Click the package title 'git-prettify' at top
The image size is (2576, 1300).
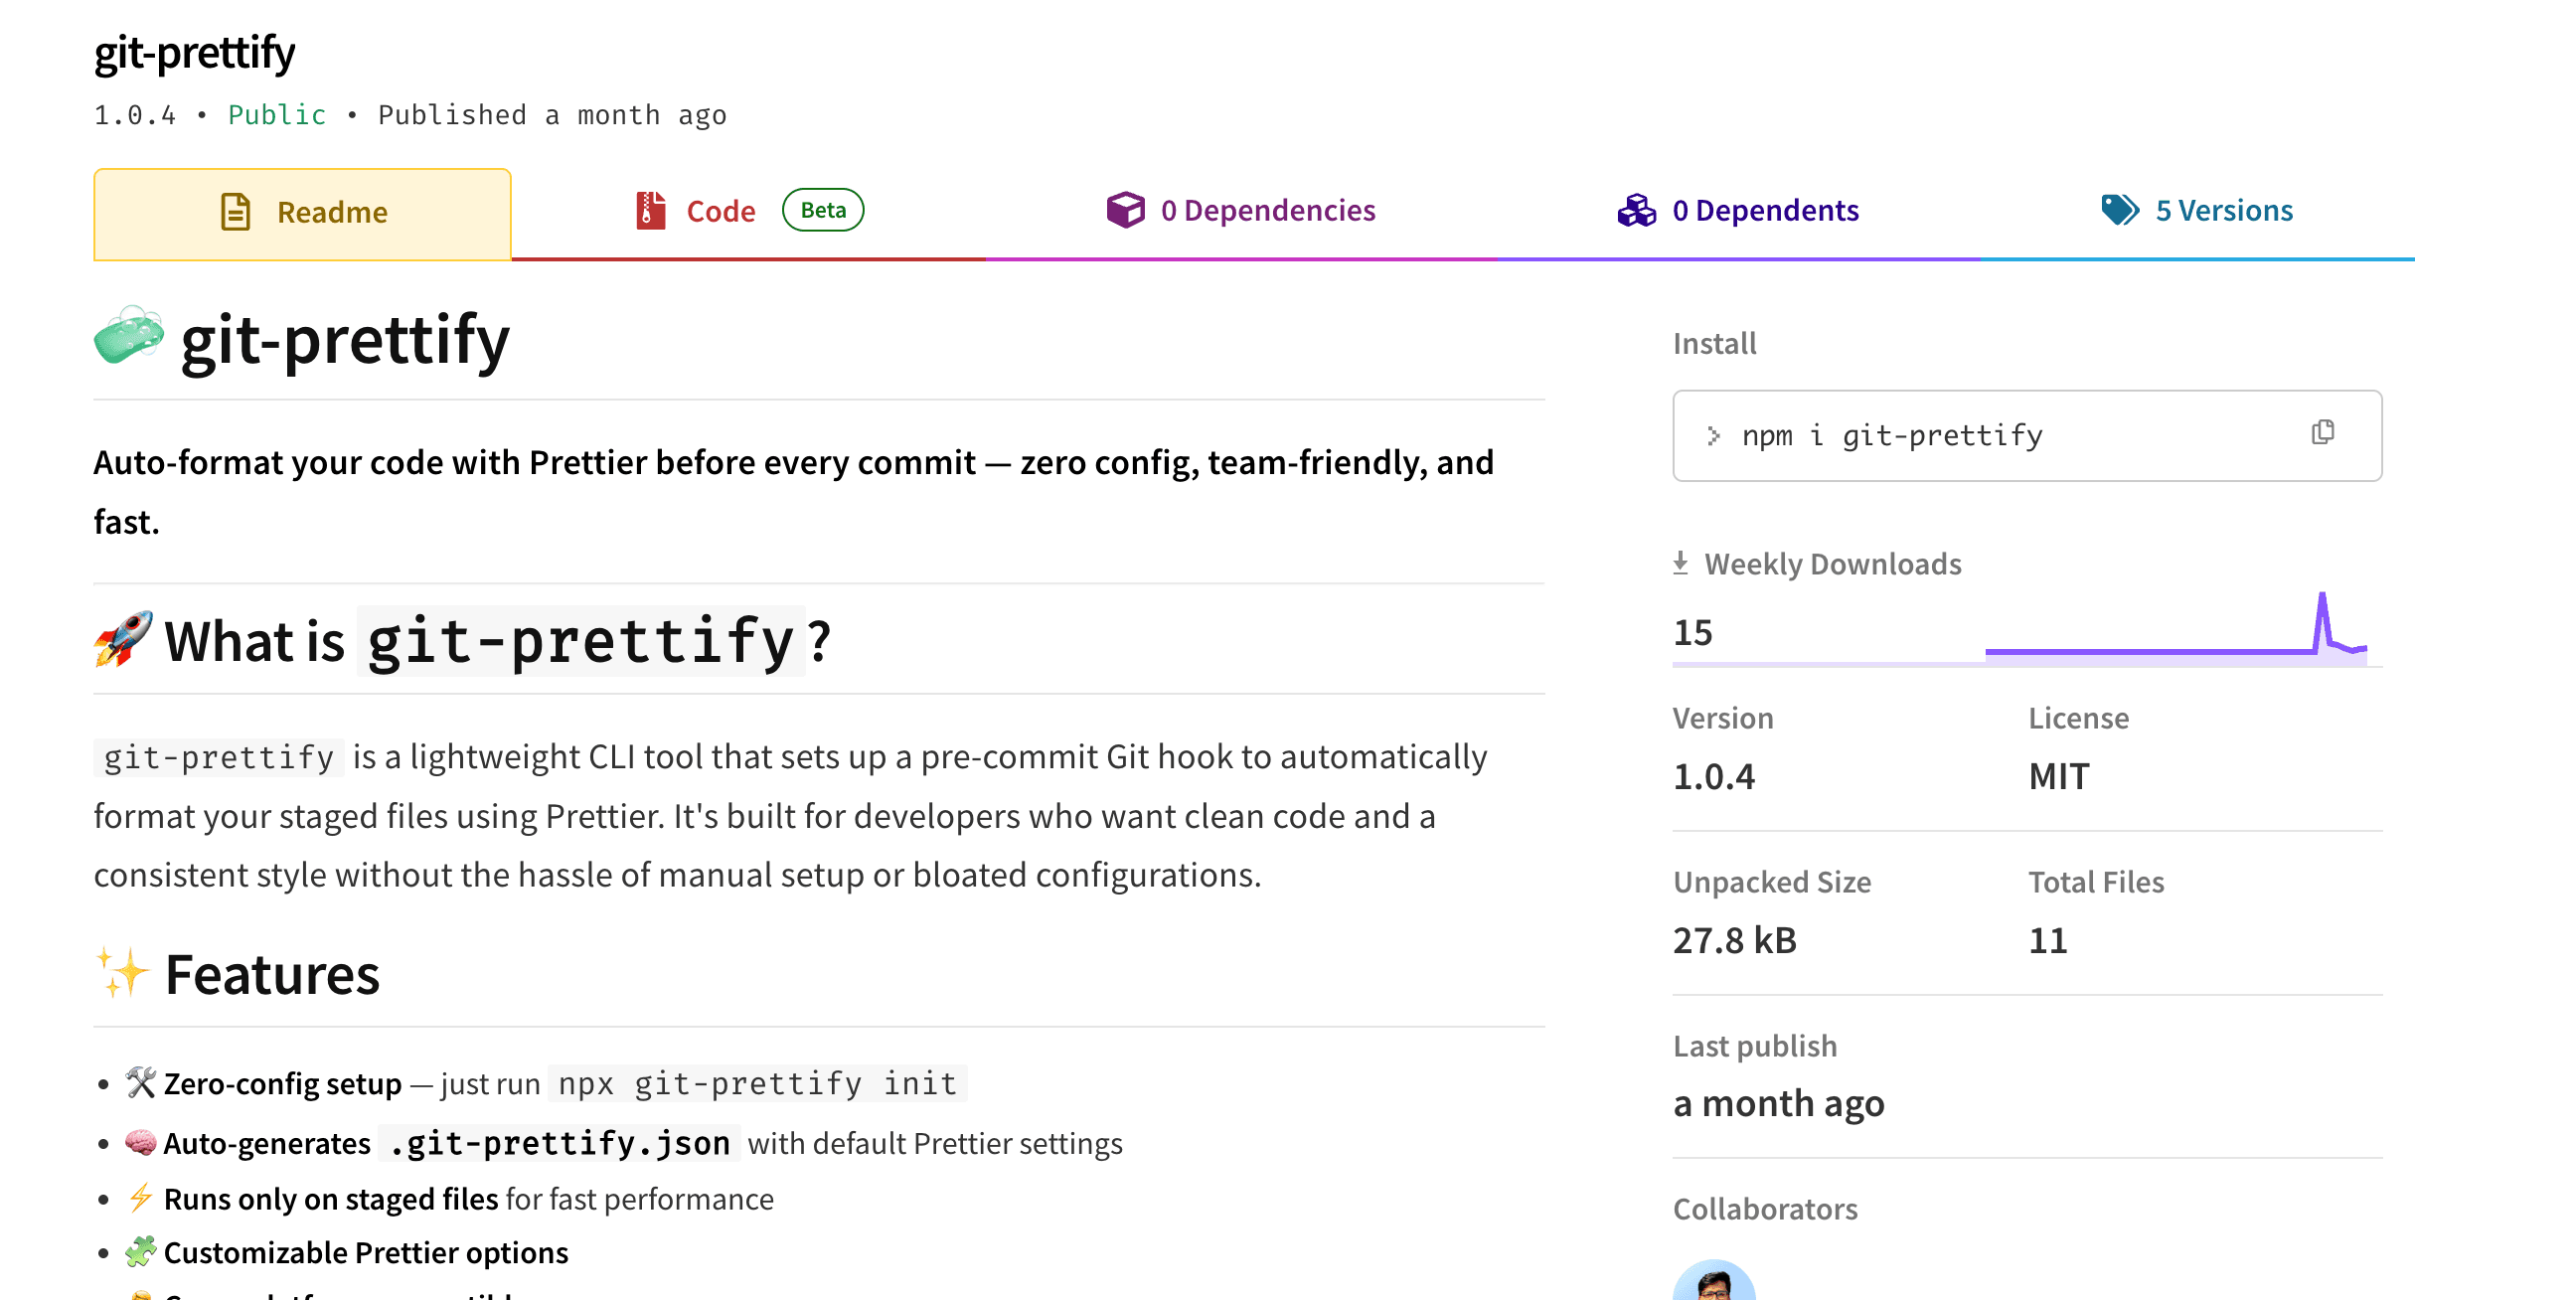tap(194, 51)
